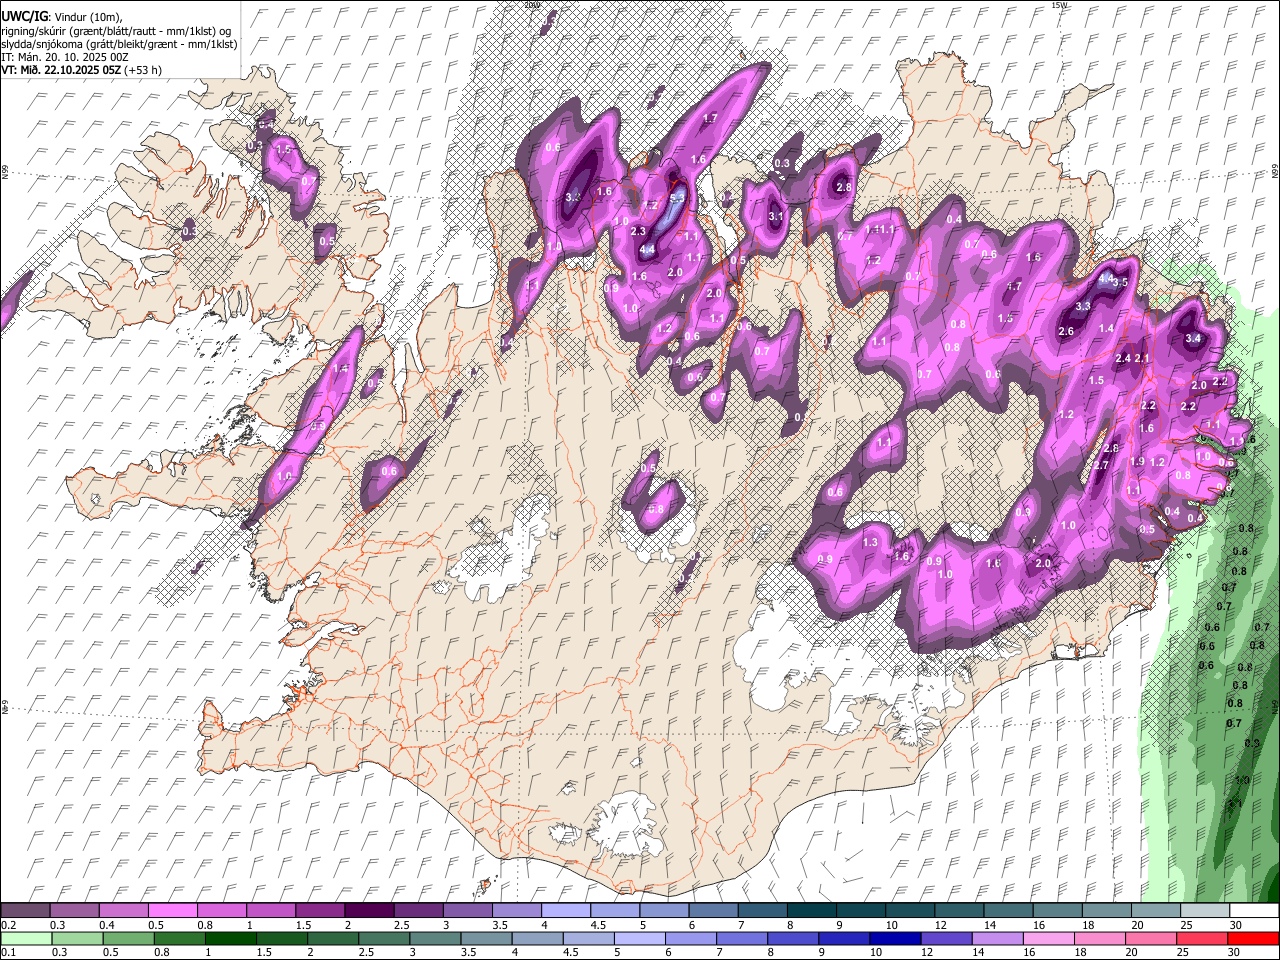Click the red 30 swatch in bottom legend row
This screenshot has height=960, width=1280.
1253,938
